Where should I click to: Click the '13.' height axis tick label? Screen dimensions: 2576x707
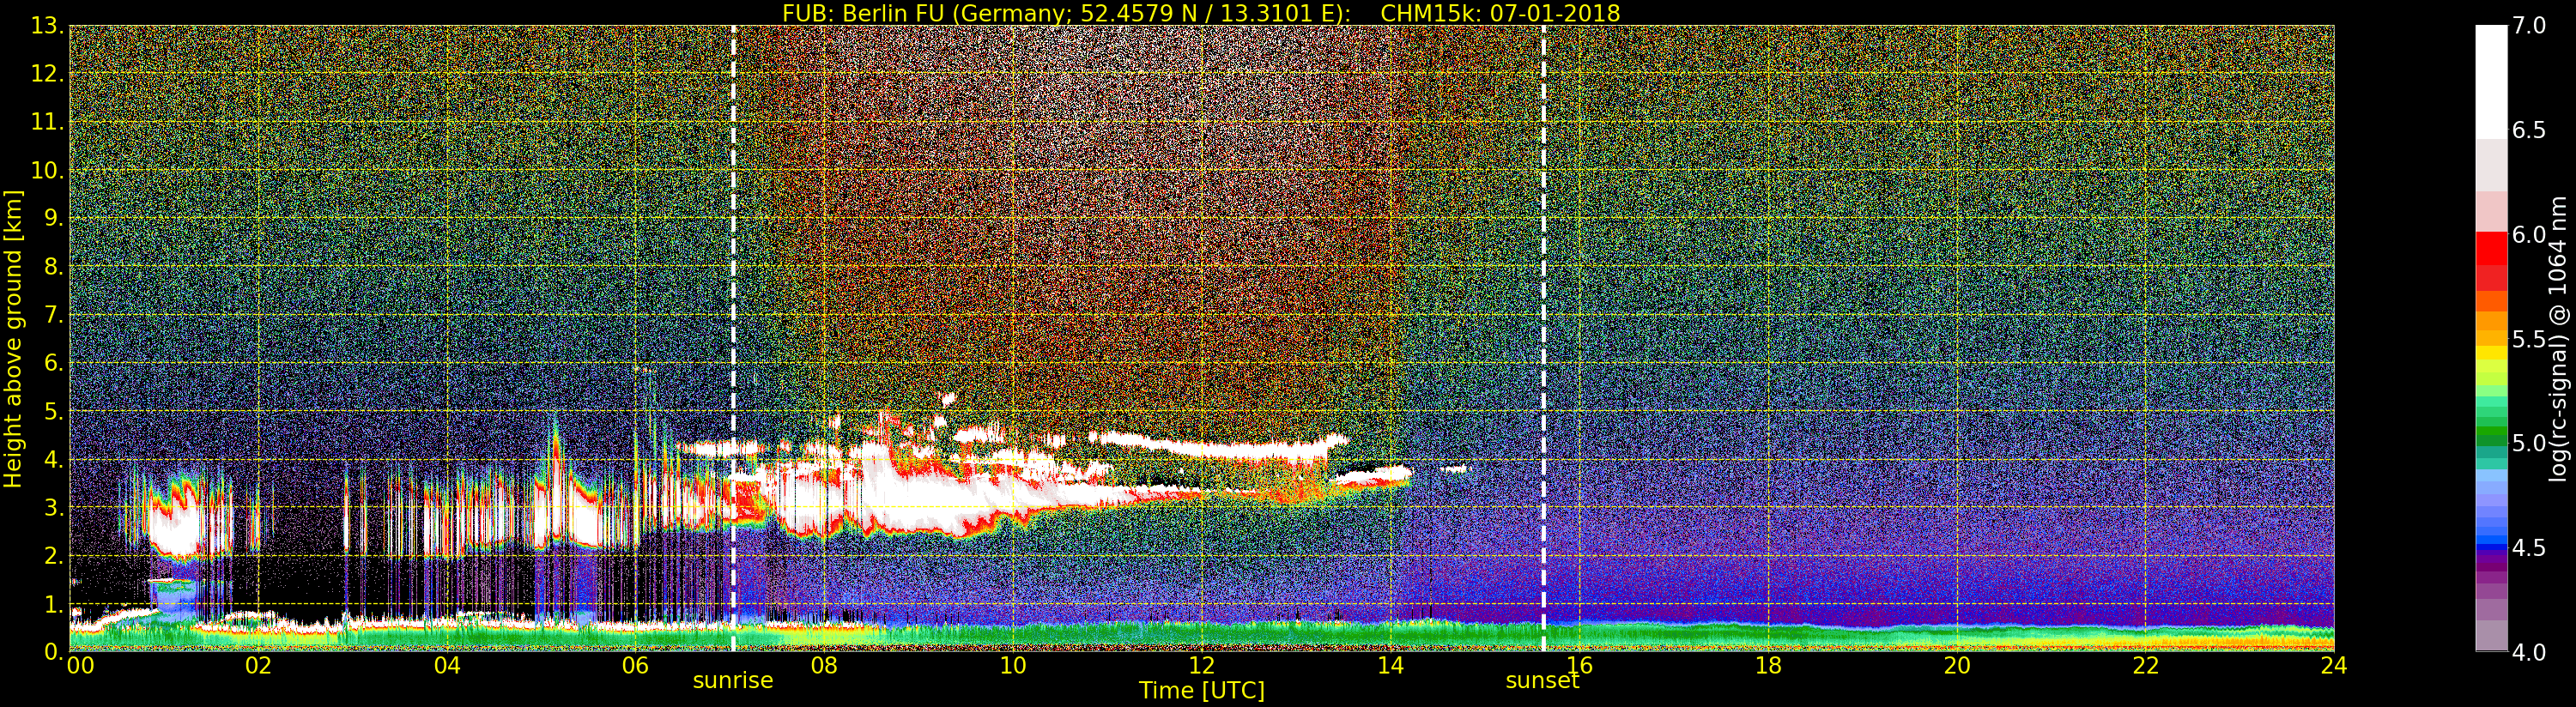[x=47, y=26]
